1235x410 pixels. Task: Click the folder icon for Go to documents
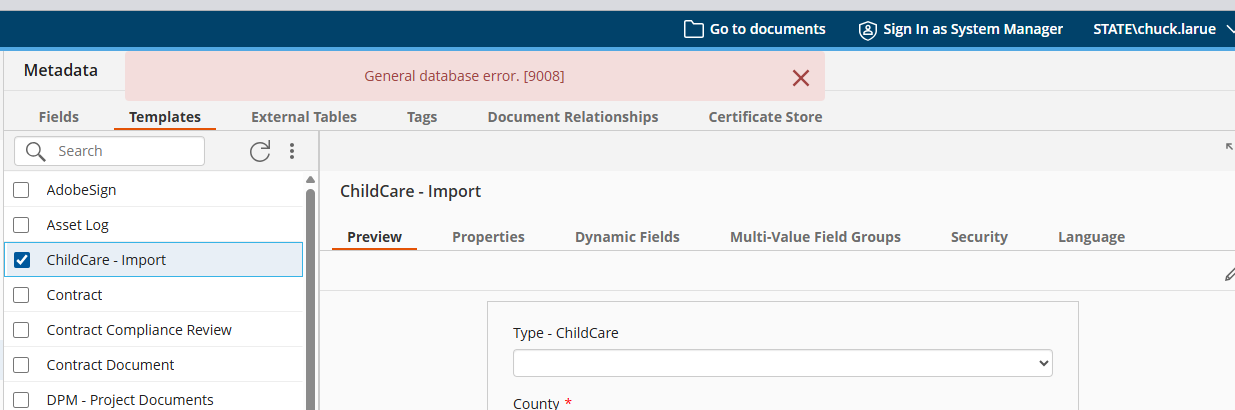[693, 29]
